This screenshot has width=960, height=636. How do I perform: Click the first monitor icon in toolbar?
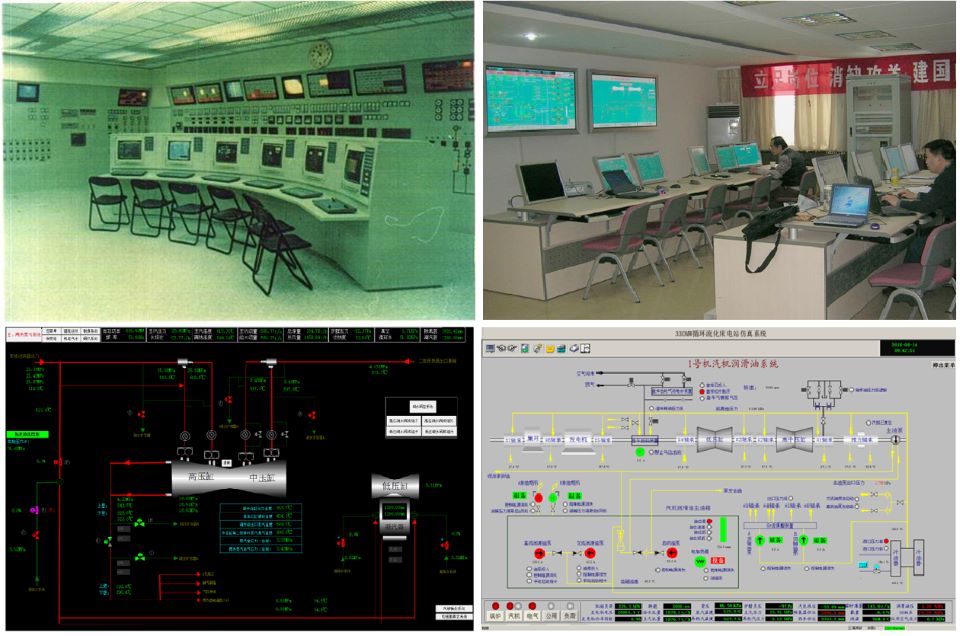(490, 348)
